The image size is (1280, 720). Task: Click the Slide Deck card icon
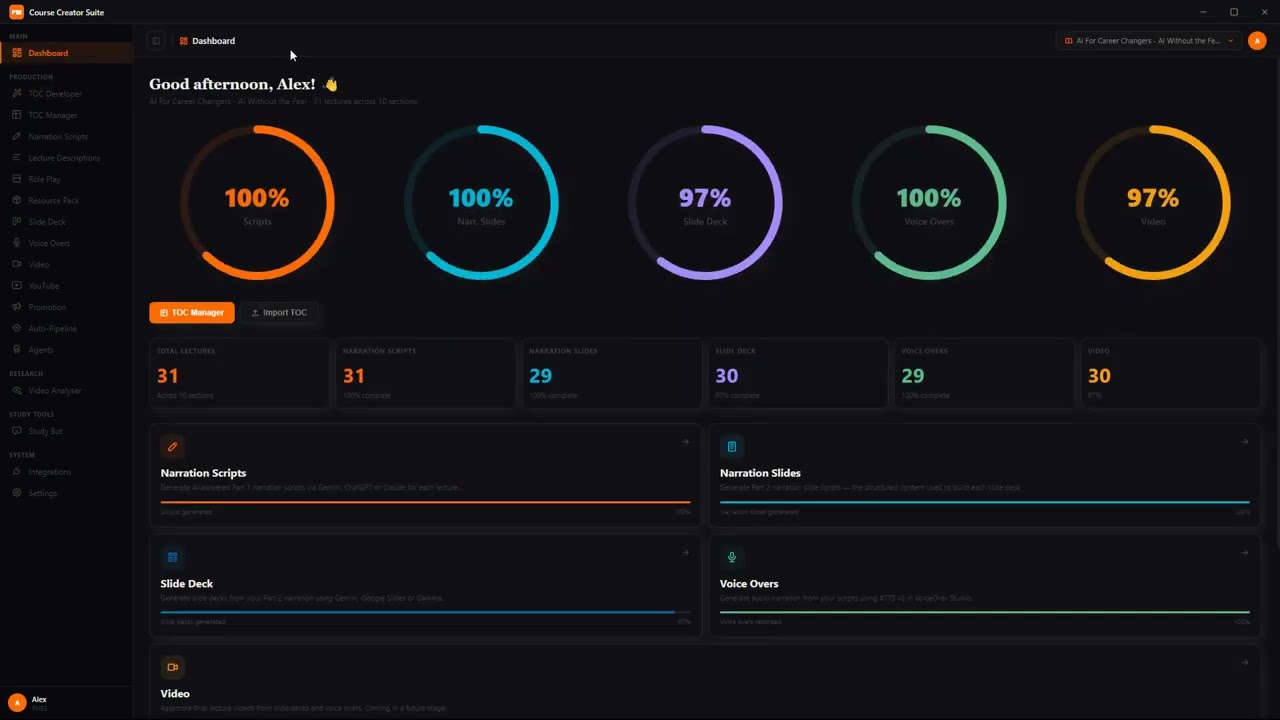(172, 557)
